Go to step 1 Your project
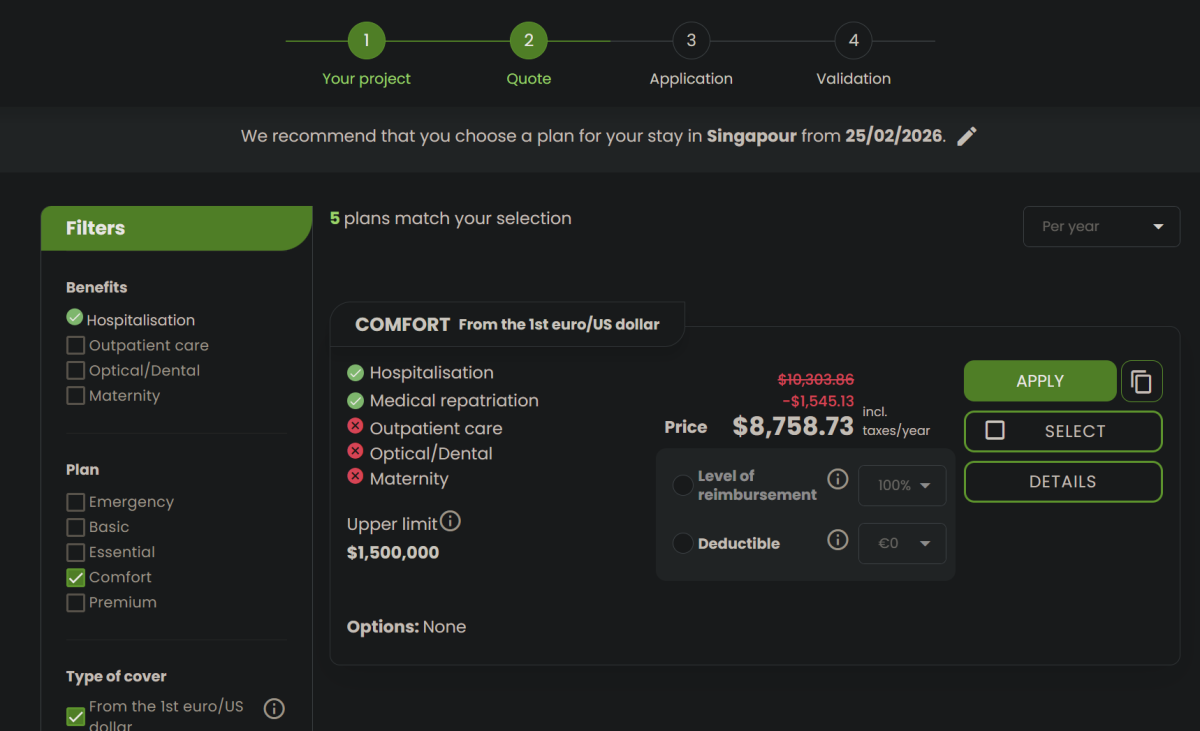Screen dimensions: 1200x731 [366, 41]
